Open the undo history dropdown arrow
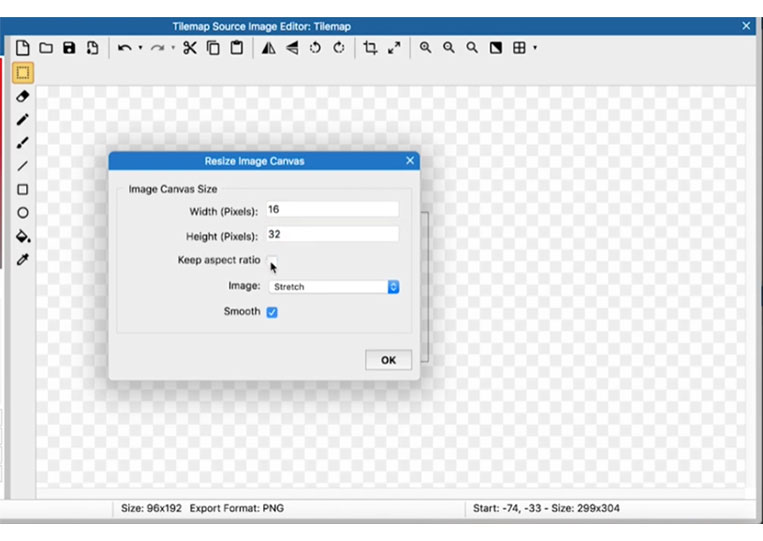 pyautogui.click(x=140, y=48)
